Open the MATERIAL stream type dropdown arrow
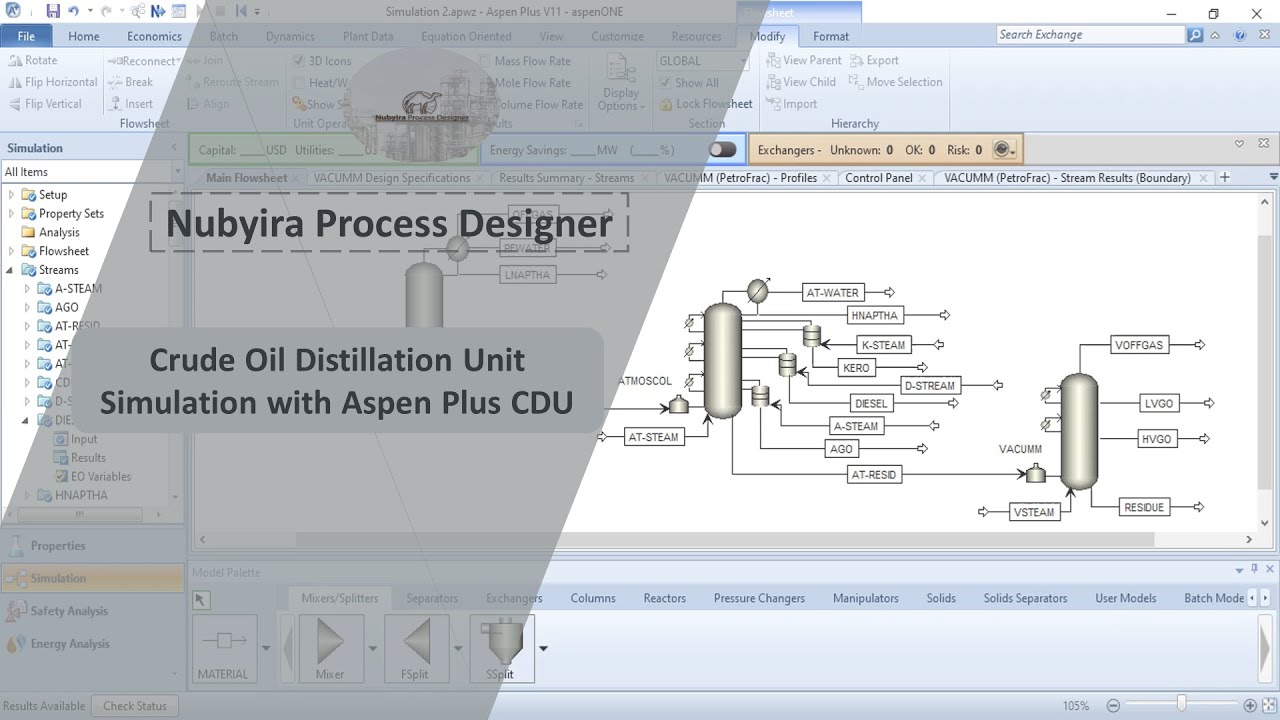 coord(265,648)
